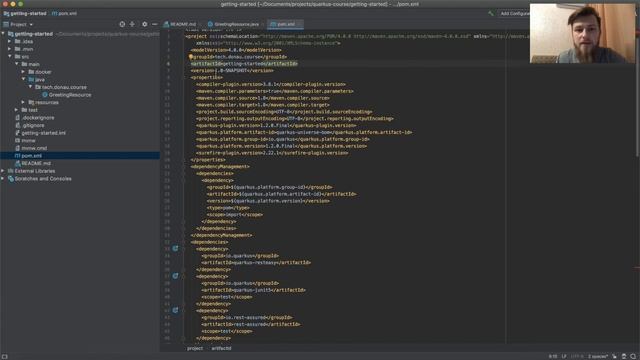The width and height of the screenshot is (640, 360).
Task: Click the locate/select opened file target icon
Action: pyautogui.click(x=122, y=24)
